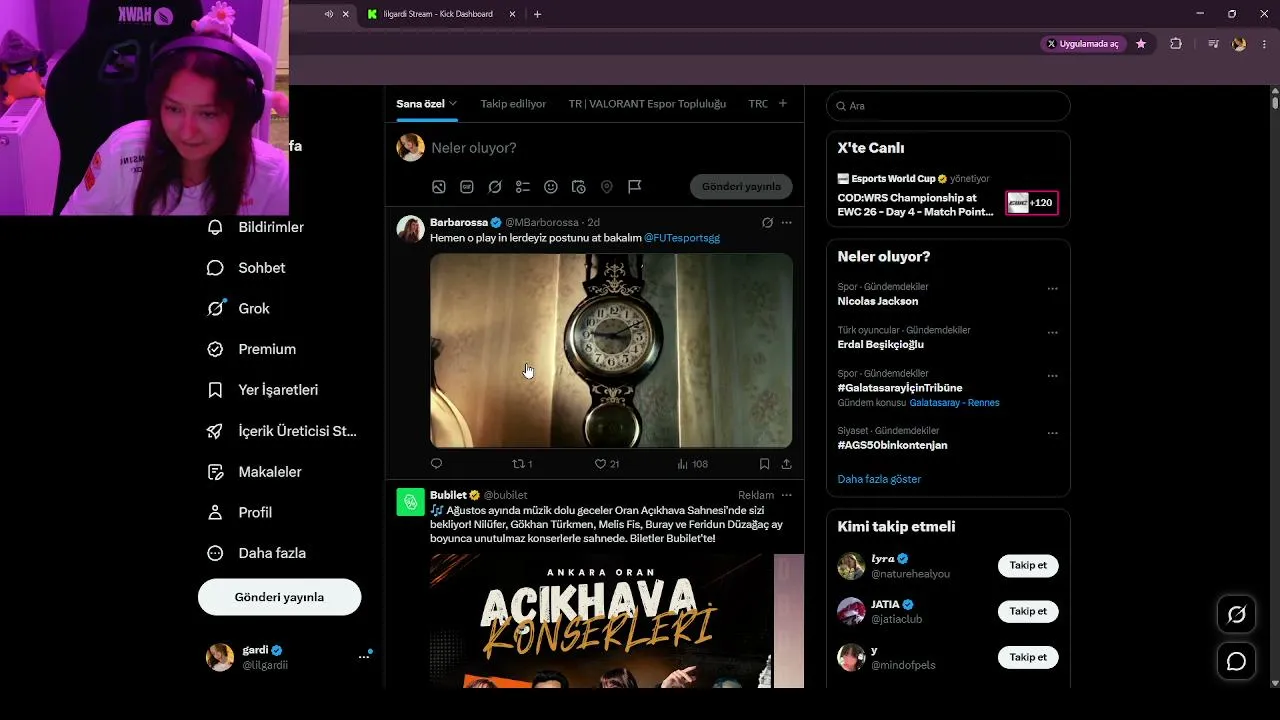The height and width of the screenshot is (720, 1280).
Task: Open browser media controls icon
Action: tap(1213, 44)
